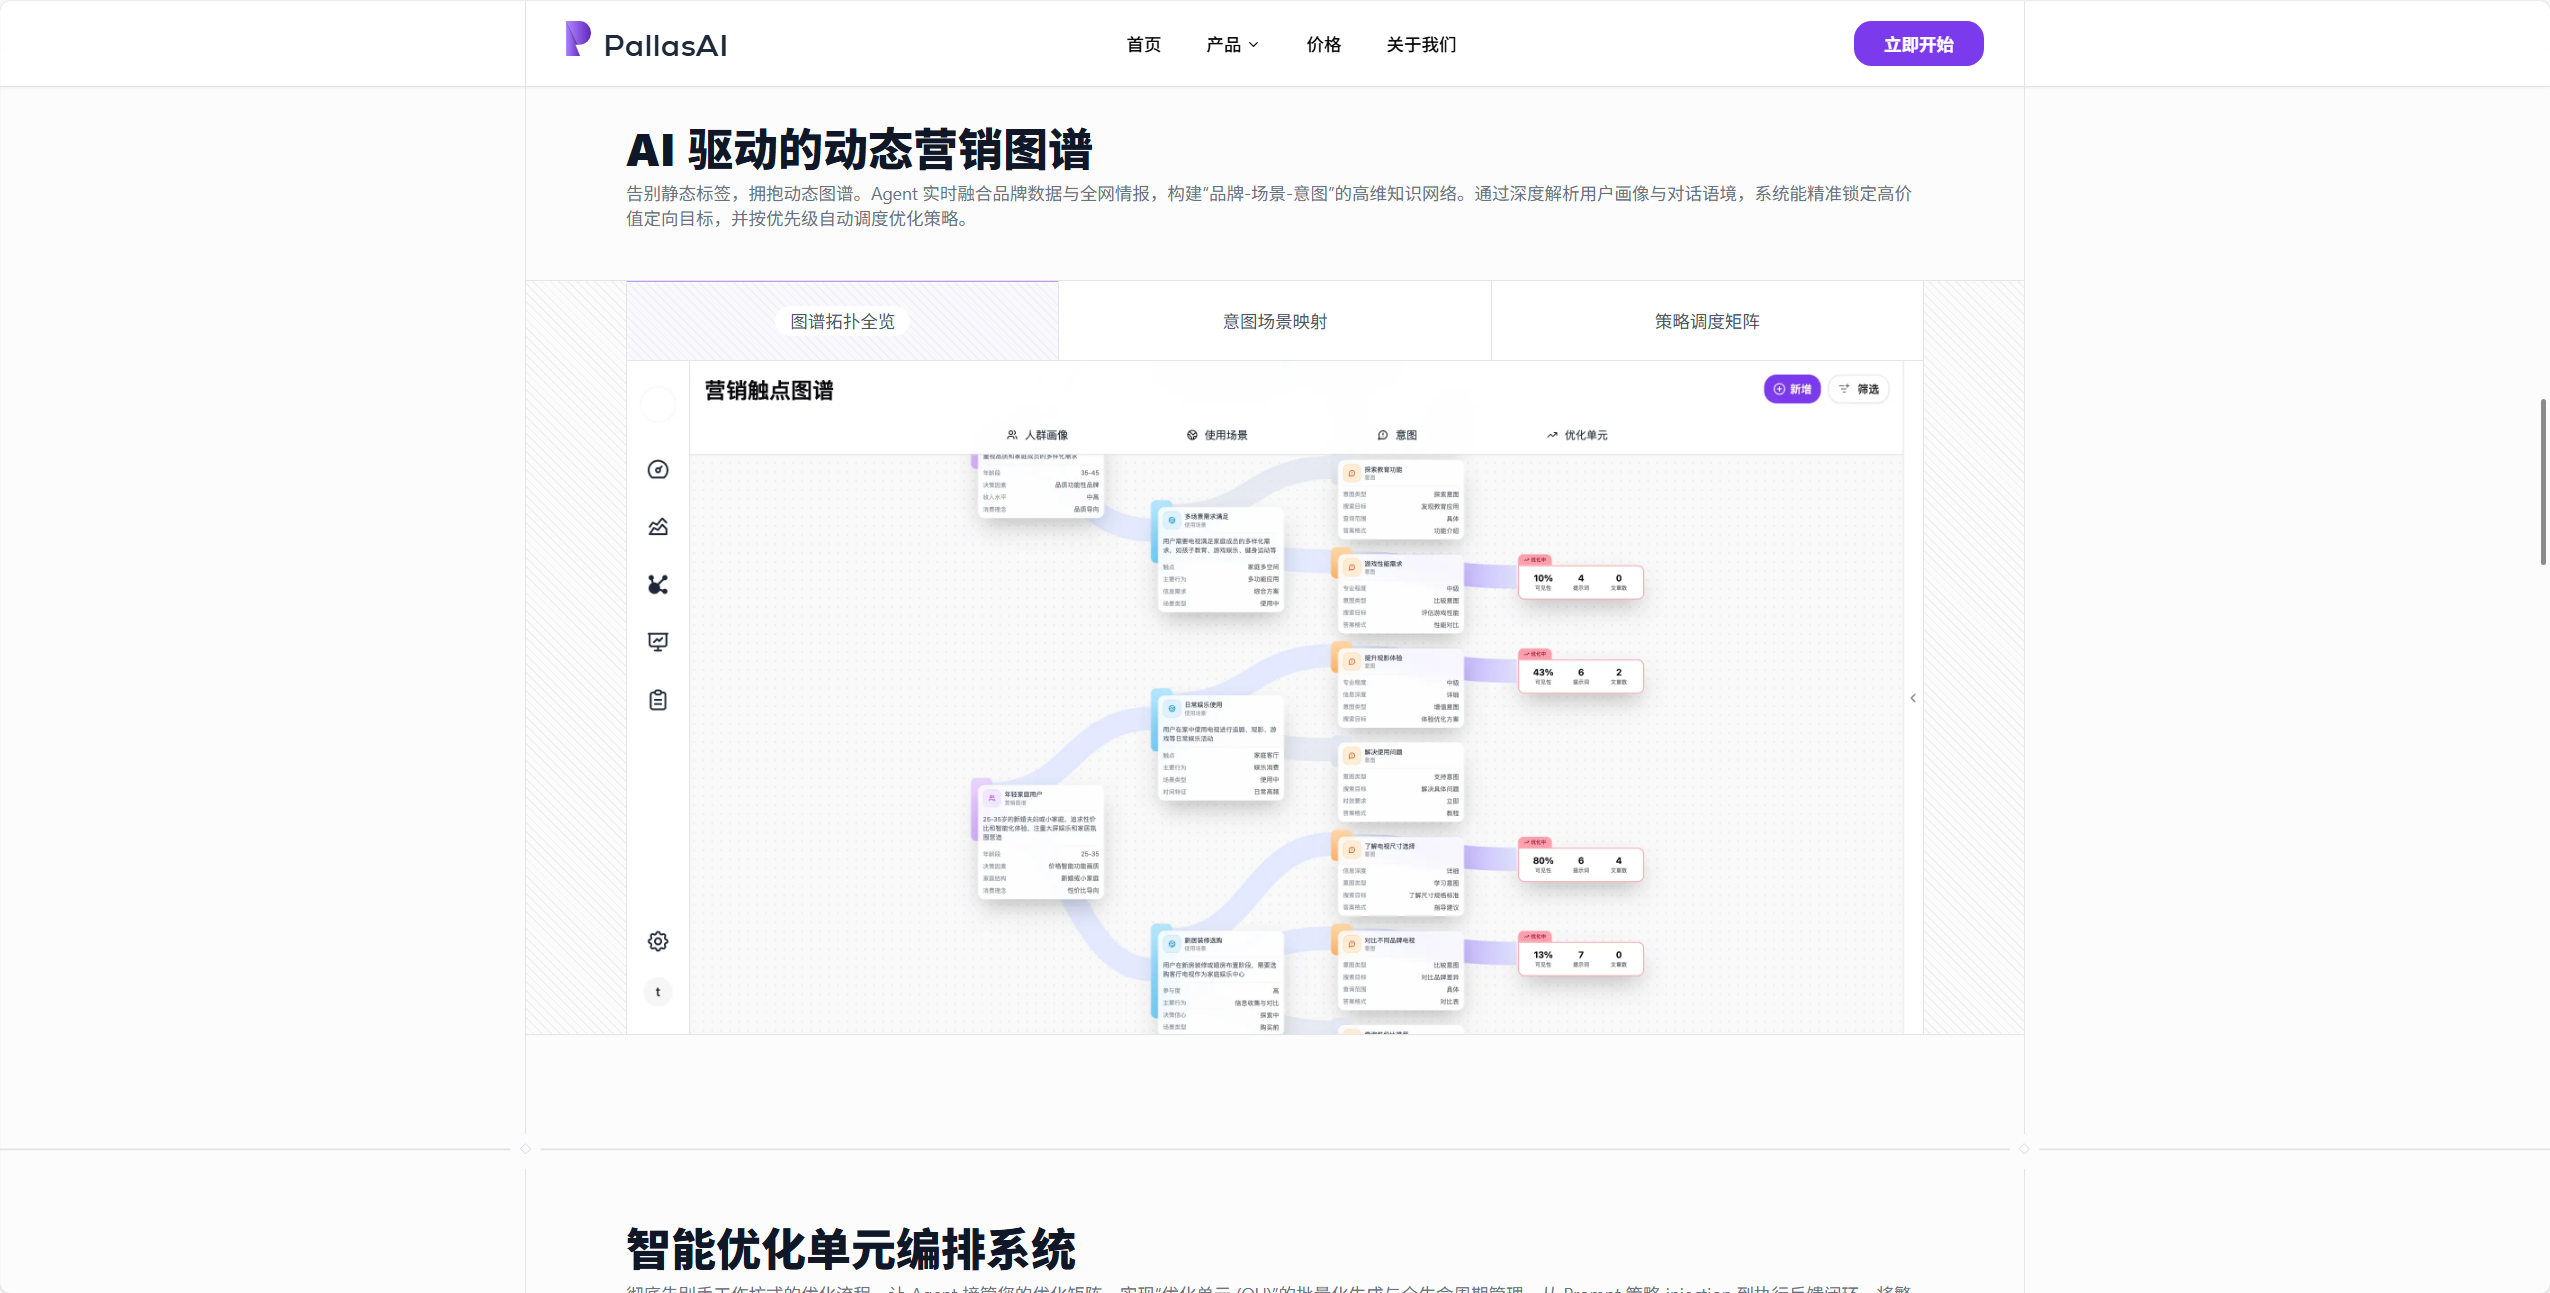2550x1293 pixels.
Task: Switch to the 策略调度矩阵 tab
Action: pos(1707,321)
